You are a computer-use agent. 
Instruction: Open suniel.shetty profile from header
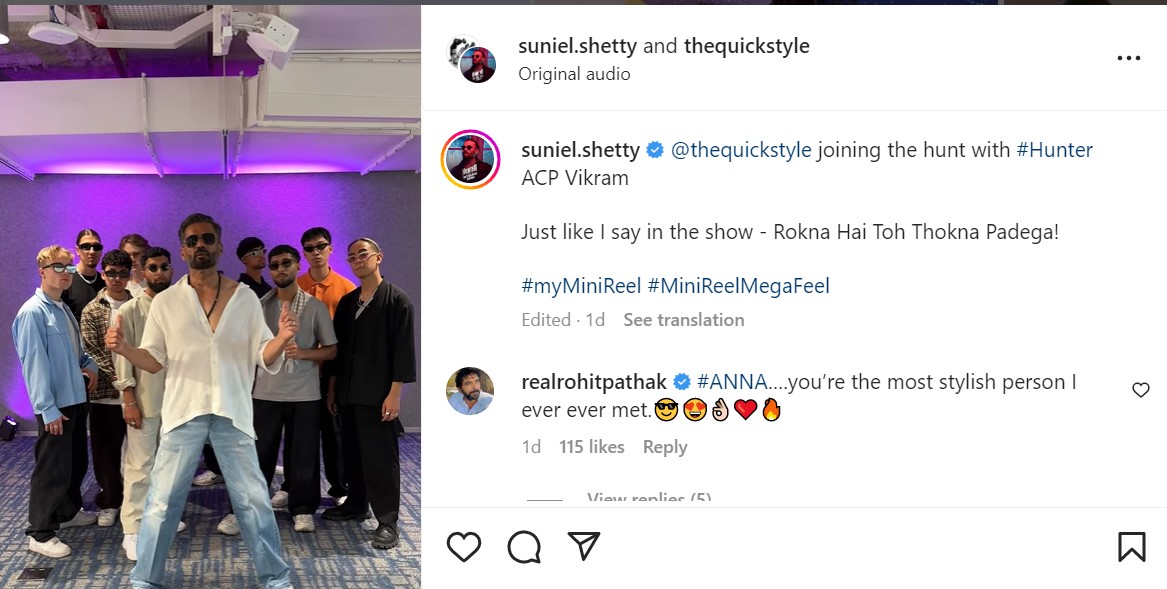click(576, 46)
